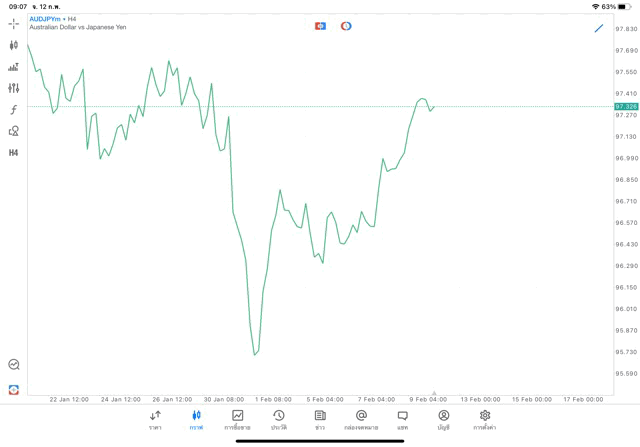Tap the chart analytics icon at bottom-left
The image size is (640, 447).
click(13, 365)
